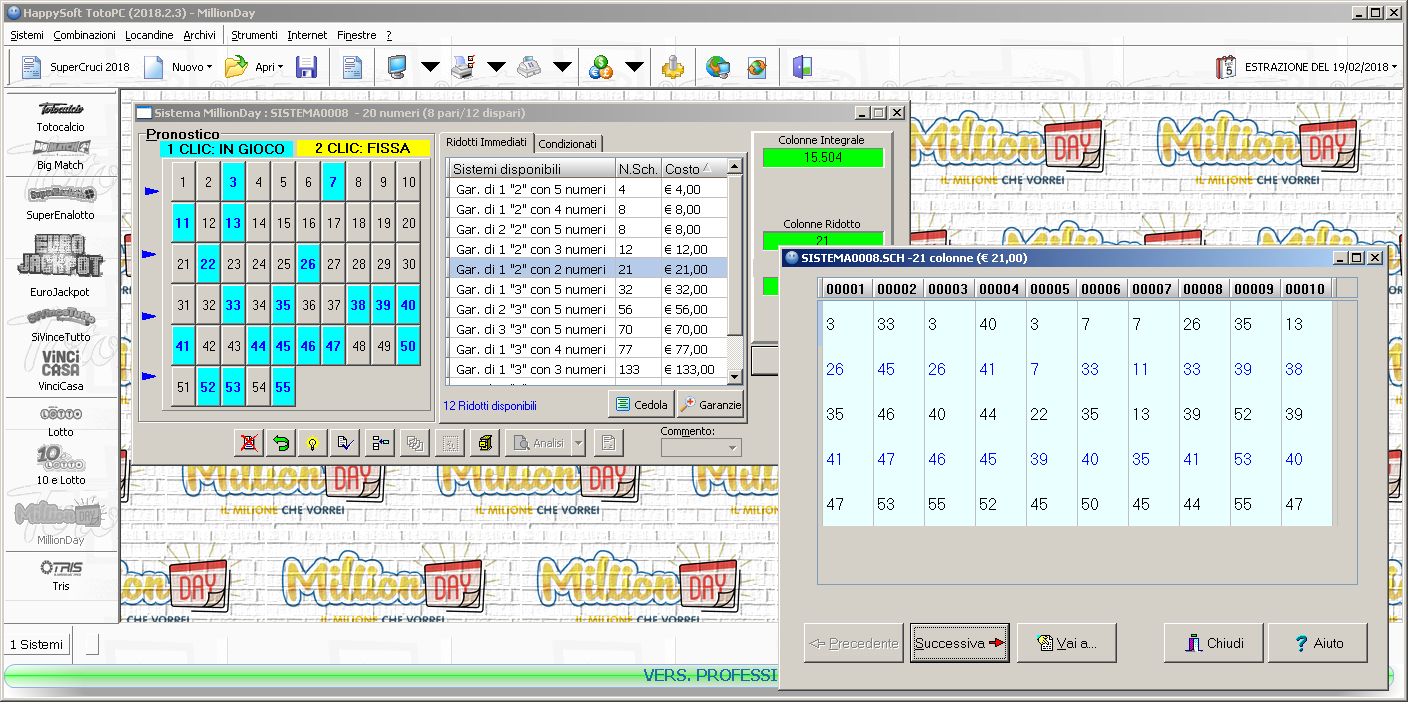Toggle number 33 in the Pronostico grid
1408x702 pixels.
234,306
